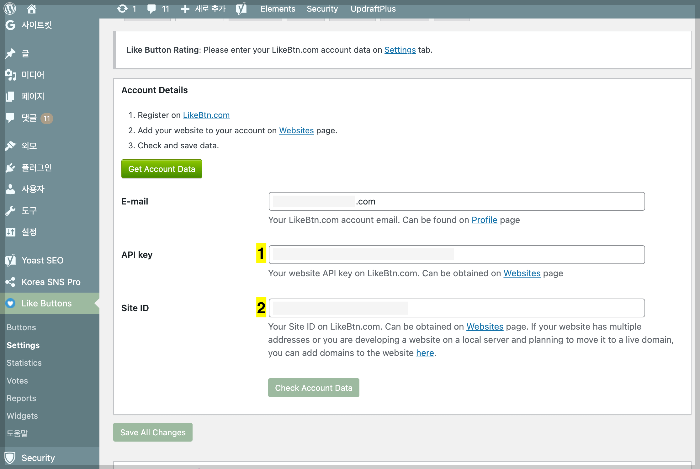Image resolution: width=700 pixels, height=469 pixels.
Task: Focus the E-mail input field
Action: (x=457, y=201)
